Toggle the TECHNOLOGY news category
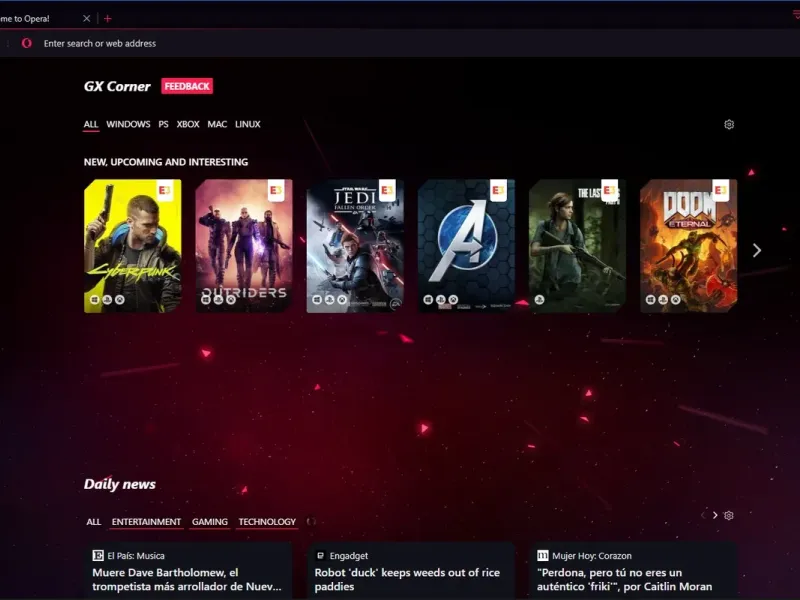 click(x=267, y=522)
